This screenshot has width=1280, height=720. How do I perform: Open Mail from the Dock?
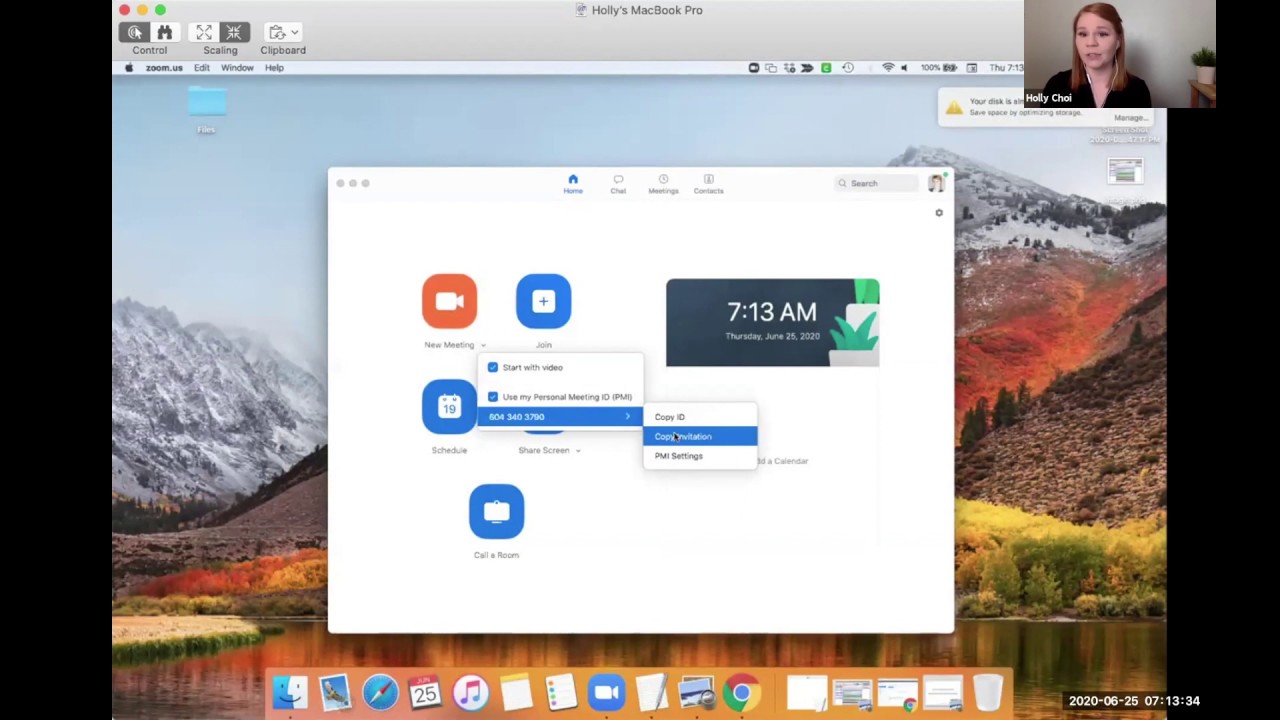coord(335,692)
